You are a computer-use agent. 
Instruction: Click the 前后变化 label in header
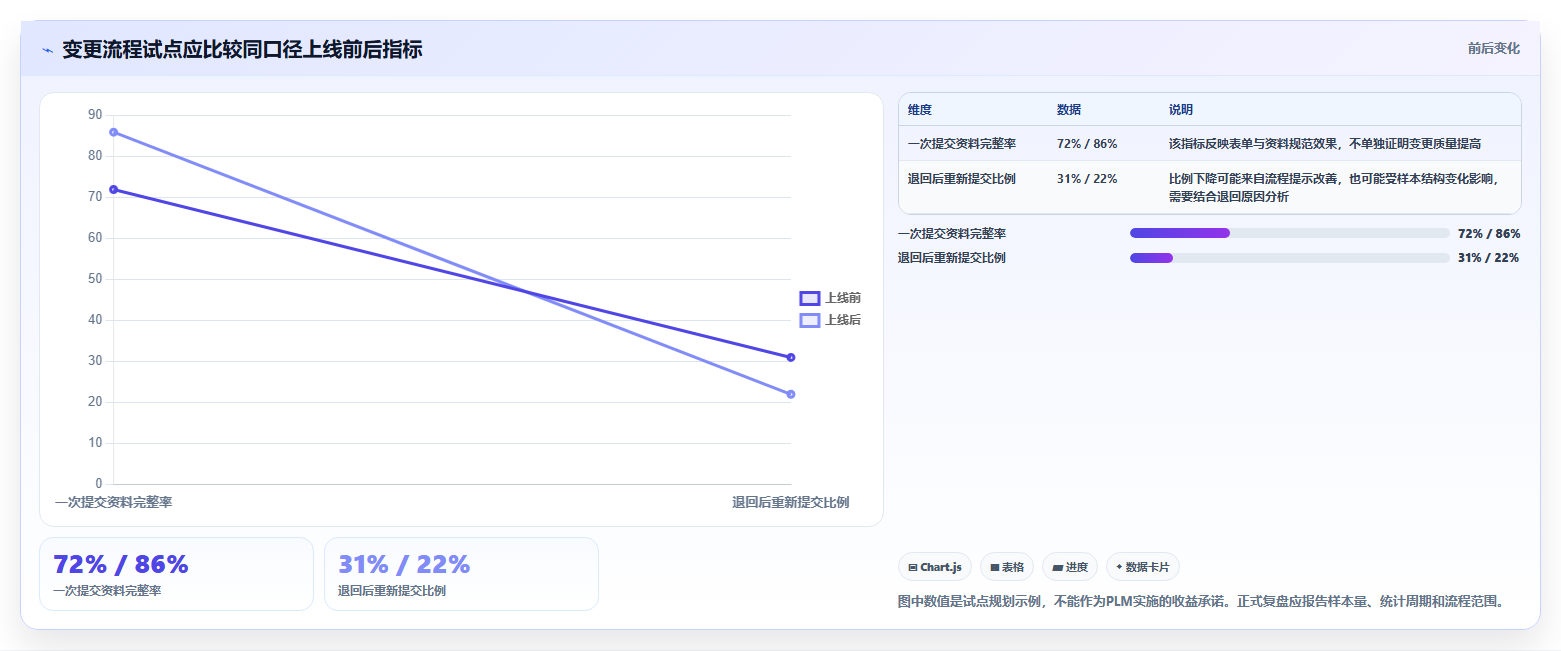click(x=1494, y=48)
